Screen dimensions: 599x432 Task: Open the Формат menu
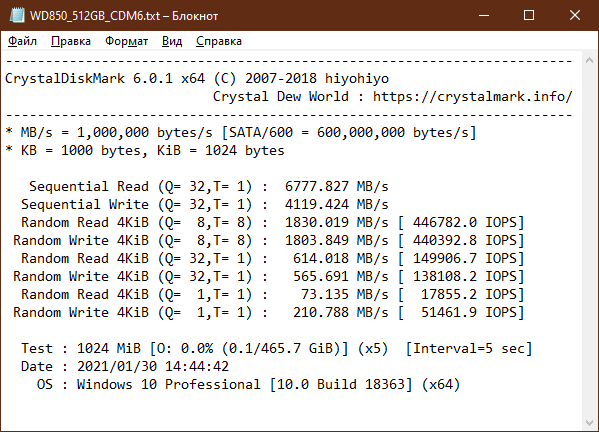[x=126, y=41]
